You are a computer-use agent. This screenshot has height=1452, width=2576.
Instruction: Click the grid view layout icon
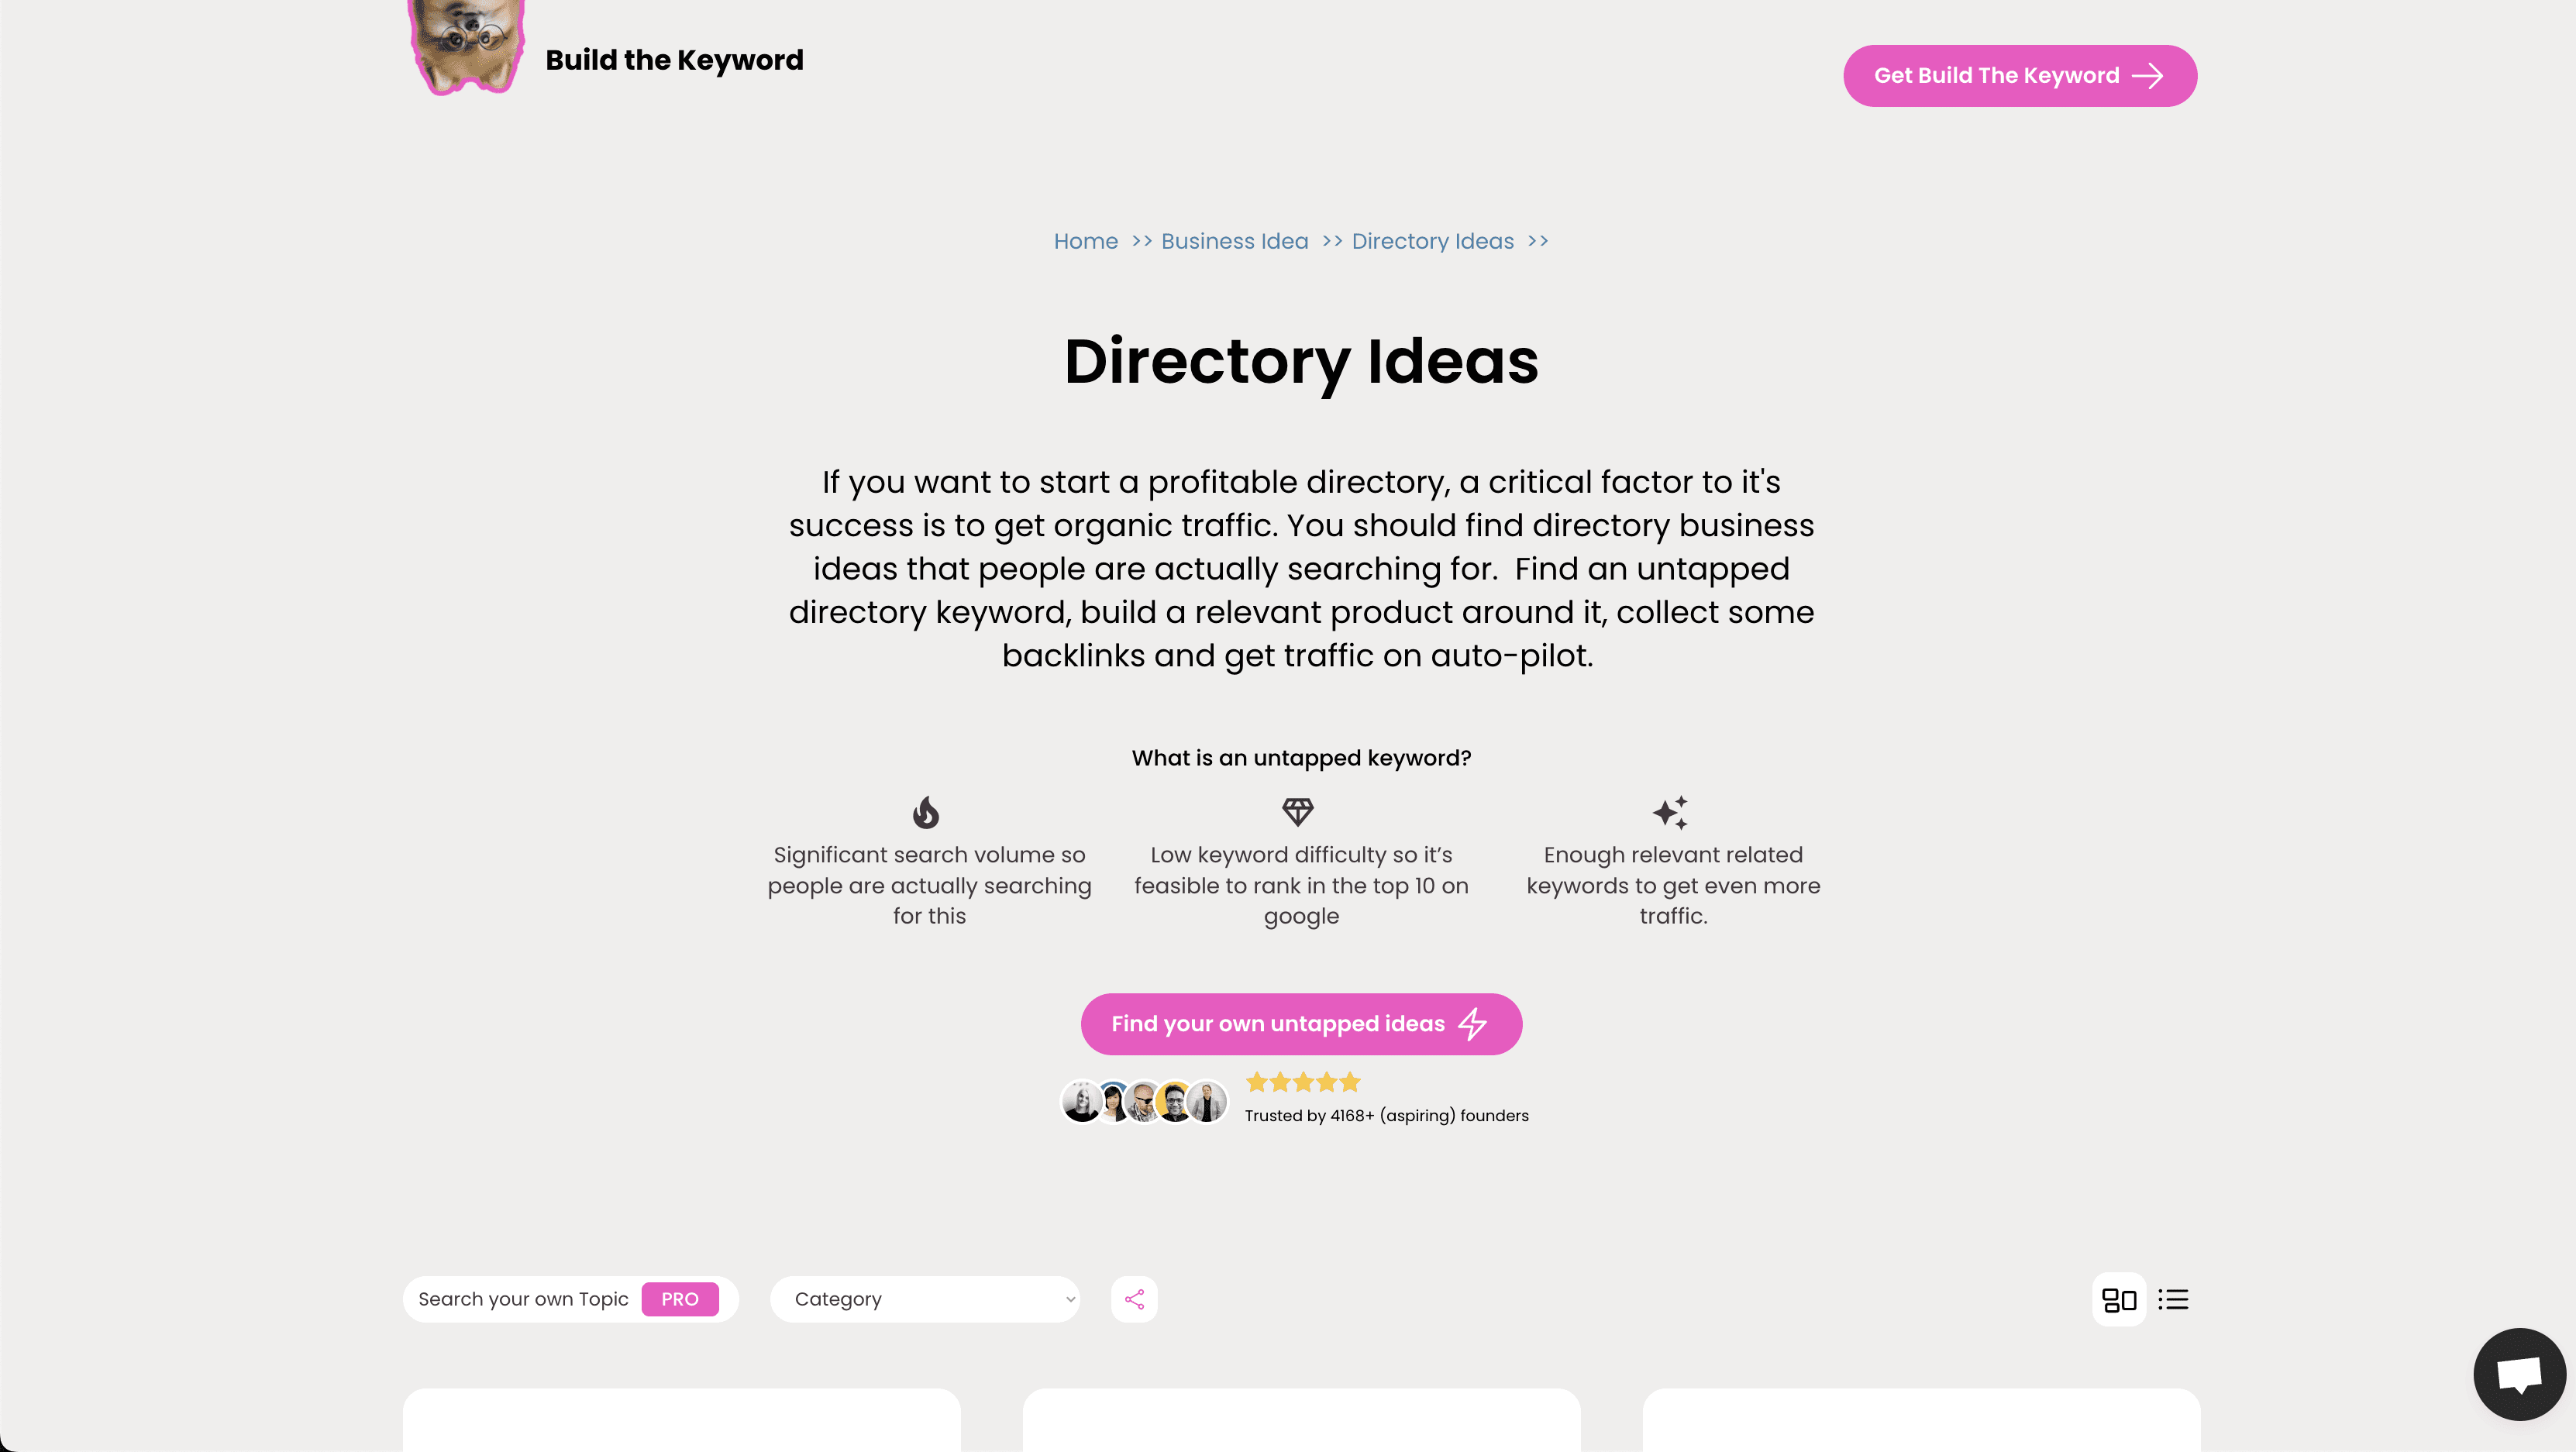2118,1298
